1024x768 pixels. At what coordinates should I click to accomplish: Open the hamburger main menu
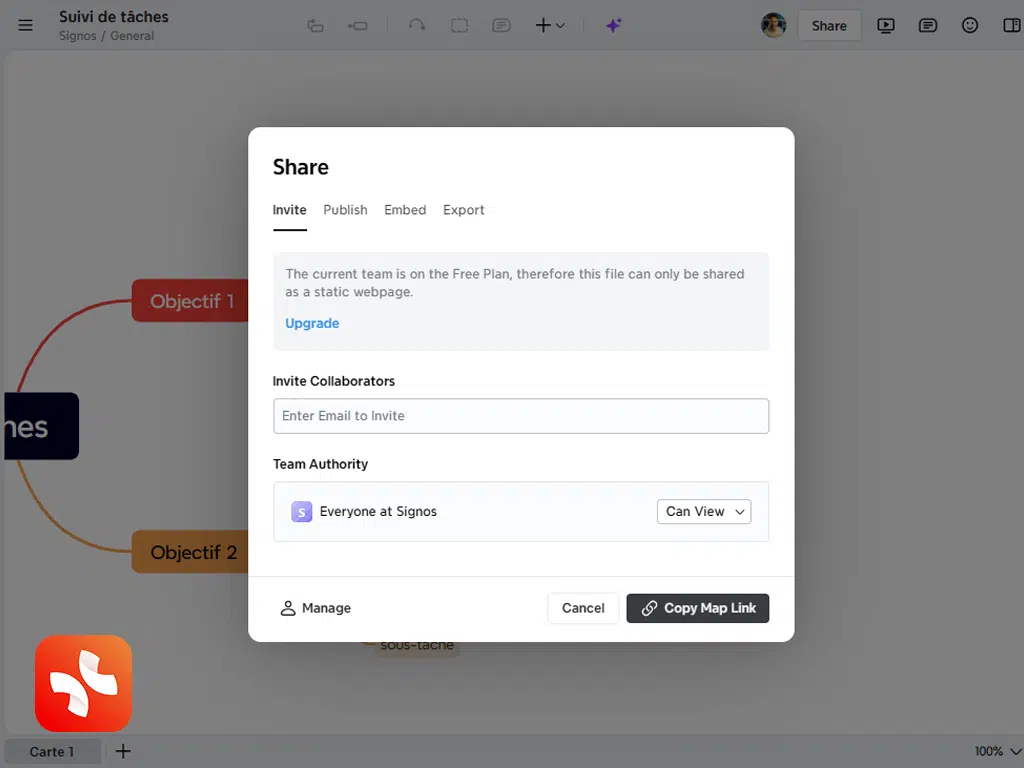coord(25,26)
